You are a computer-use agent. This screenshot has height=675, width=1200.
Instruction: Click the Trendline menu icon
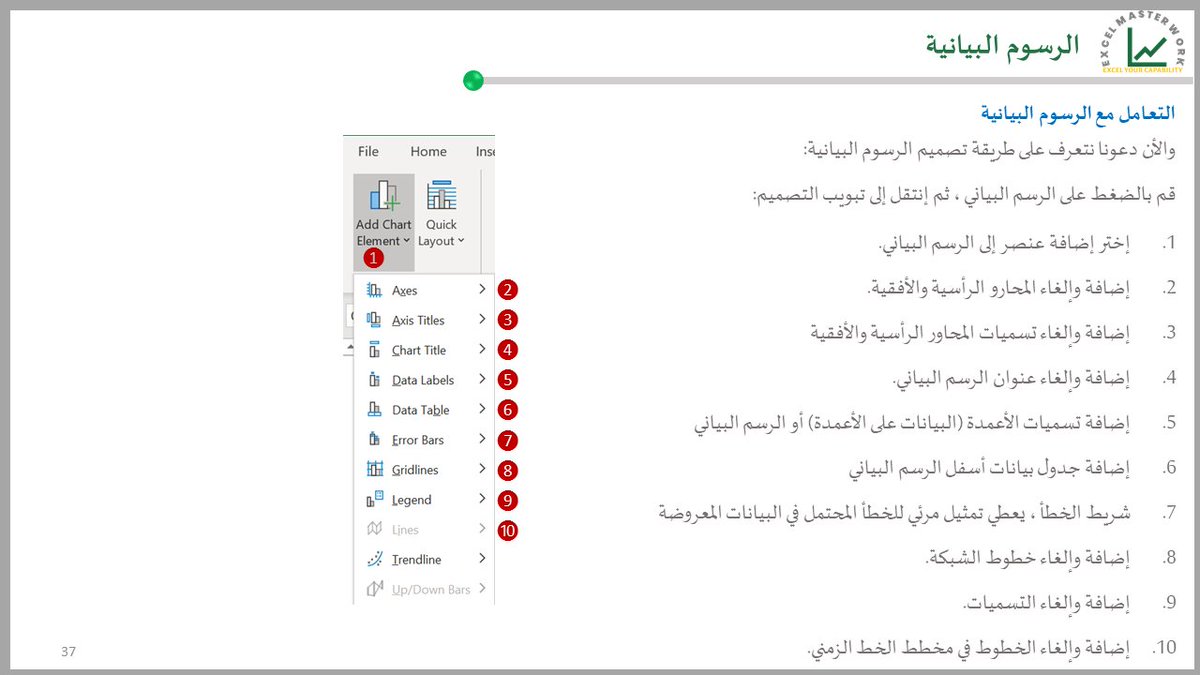375,559
